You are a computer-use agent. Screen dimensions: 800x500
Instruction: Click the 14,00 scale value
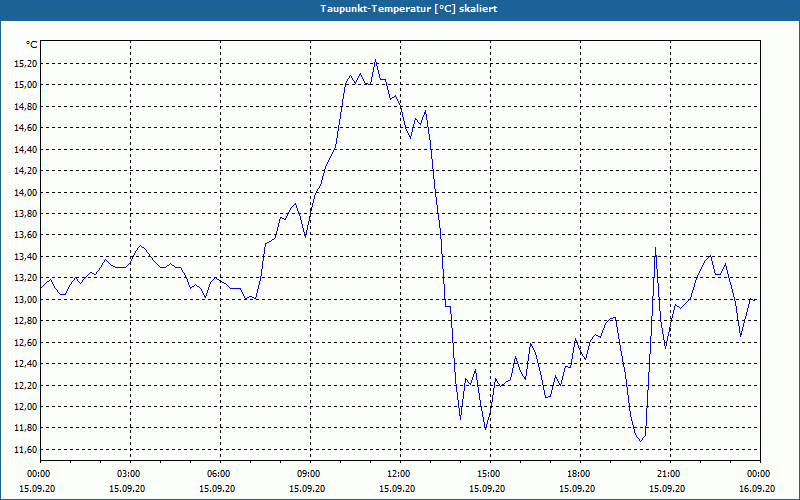pos(26,192)
